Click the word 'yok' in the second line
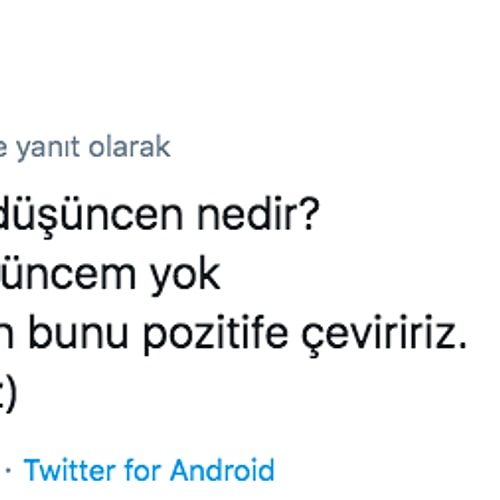Image resolution: width=500 pixels, height=500 pixels. 185,277
